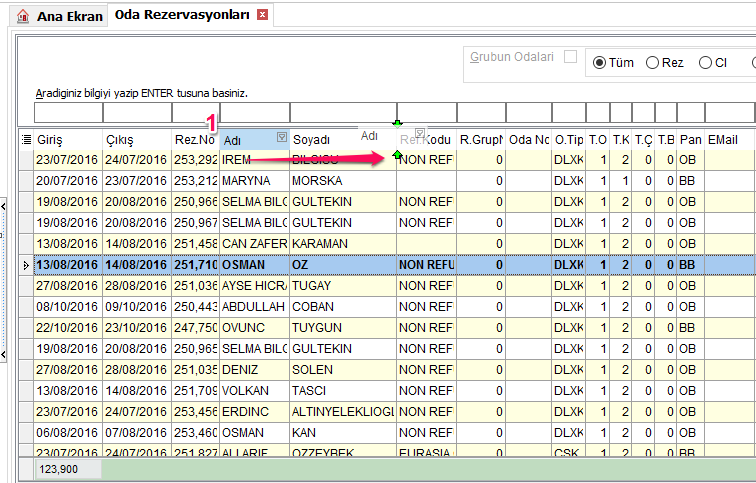Focus the Ref.Kodu search field
The image size is (756, 483).
tap(427, 113)
